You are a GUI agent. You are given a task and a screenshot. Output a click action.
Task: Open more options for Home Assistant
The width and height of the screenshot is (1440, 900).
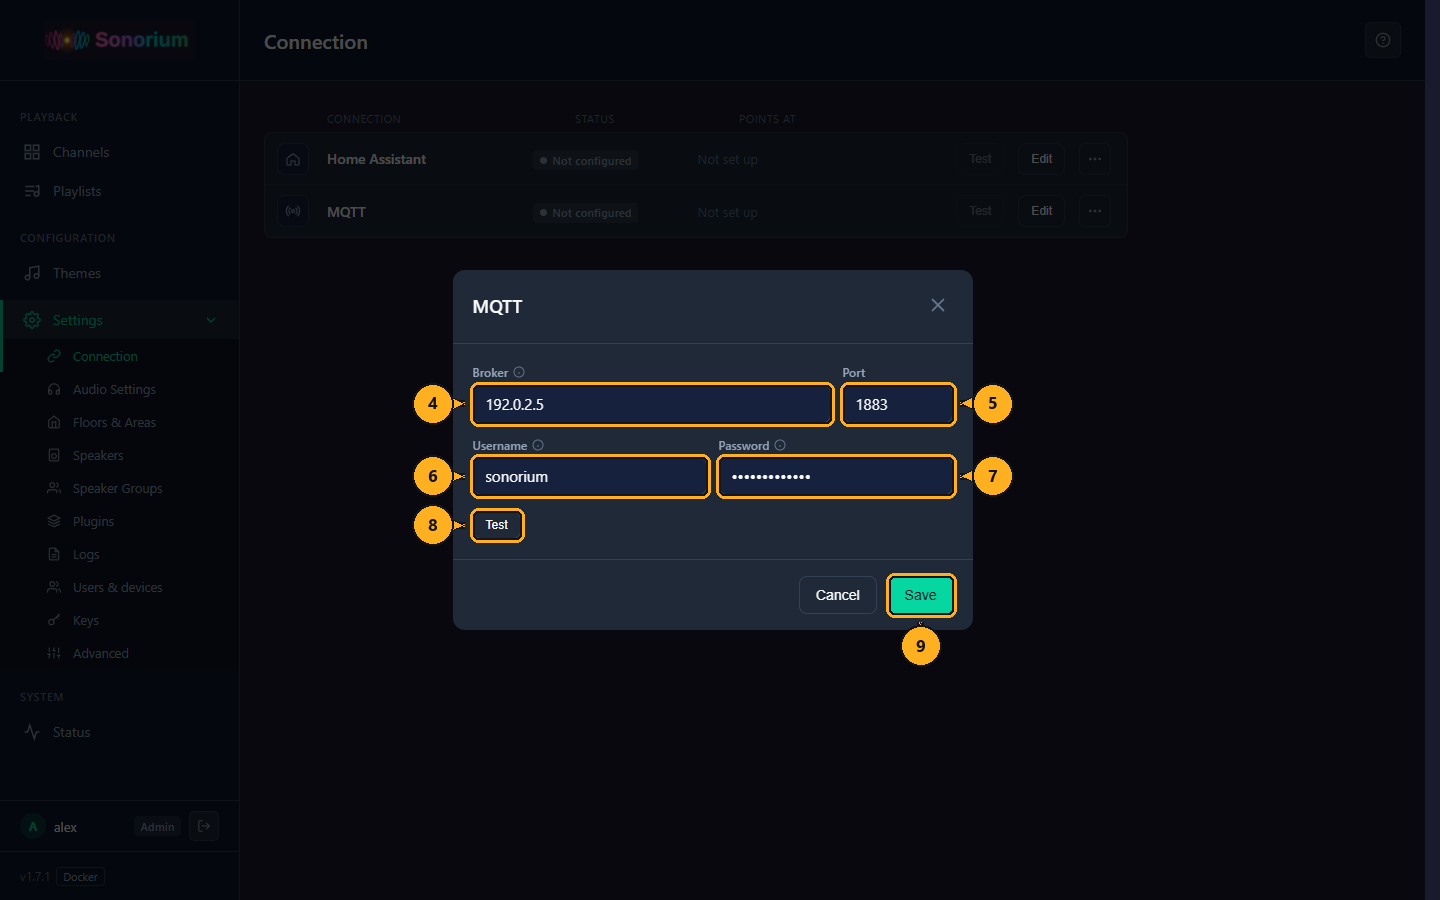[x=1095, y=159]
